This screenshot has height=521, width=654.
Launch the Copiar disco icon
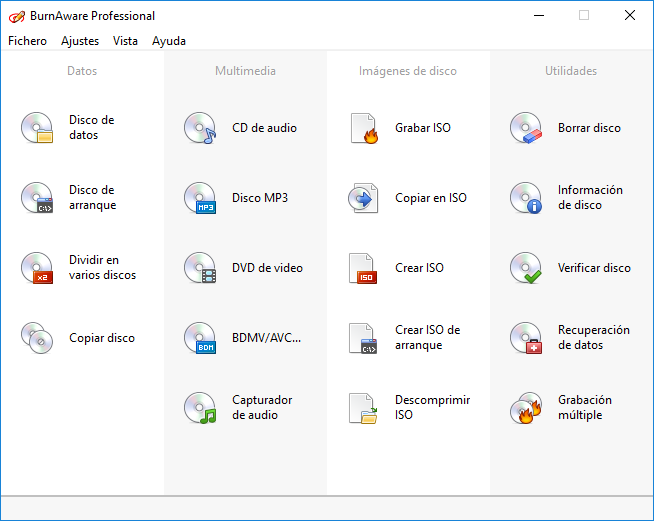[x=37, y=338]
